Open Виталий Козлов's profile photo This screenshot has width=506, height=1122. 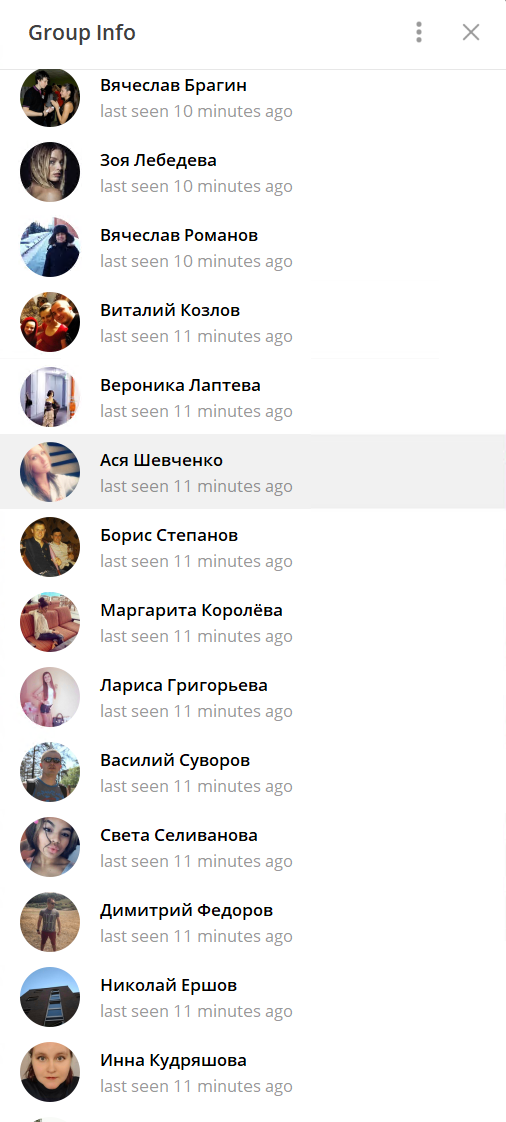[x=50, y=322]
